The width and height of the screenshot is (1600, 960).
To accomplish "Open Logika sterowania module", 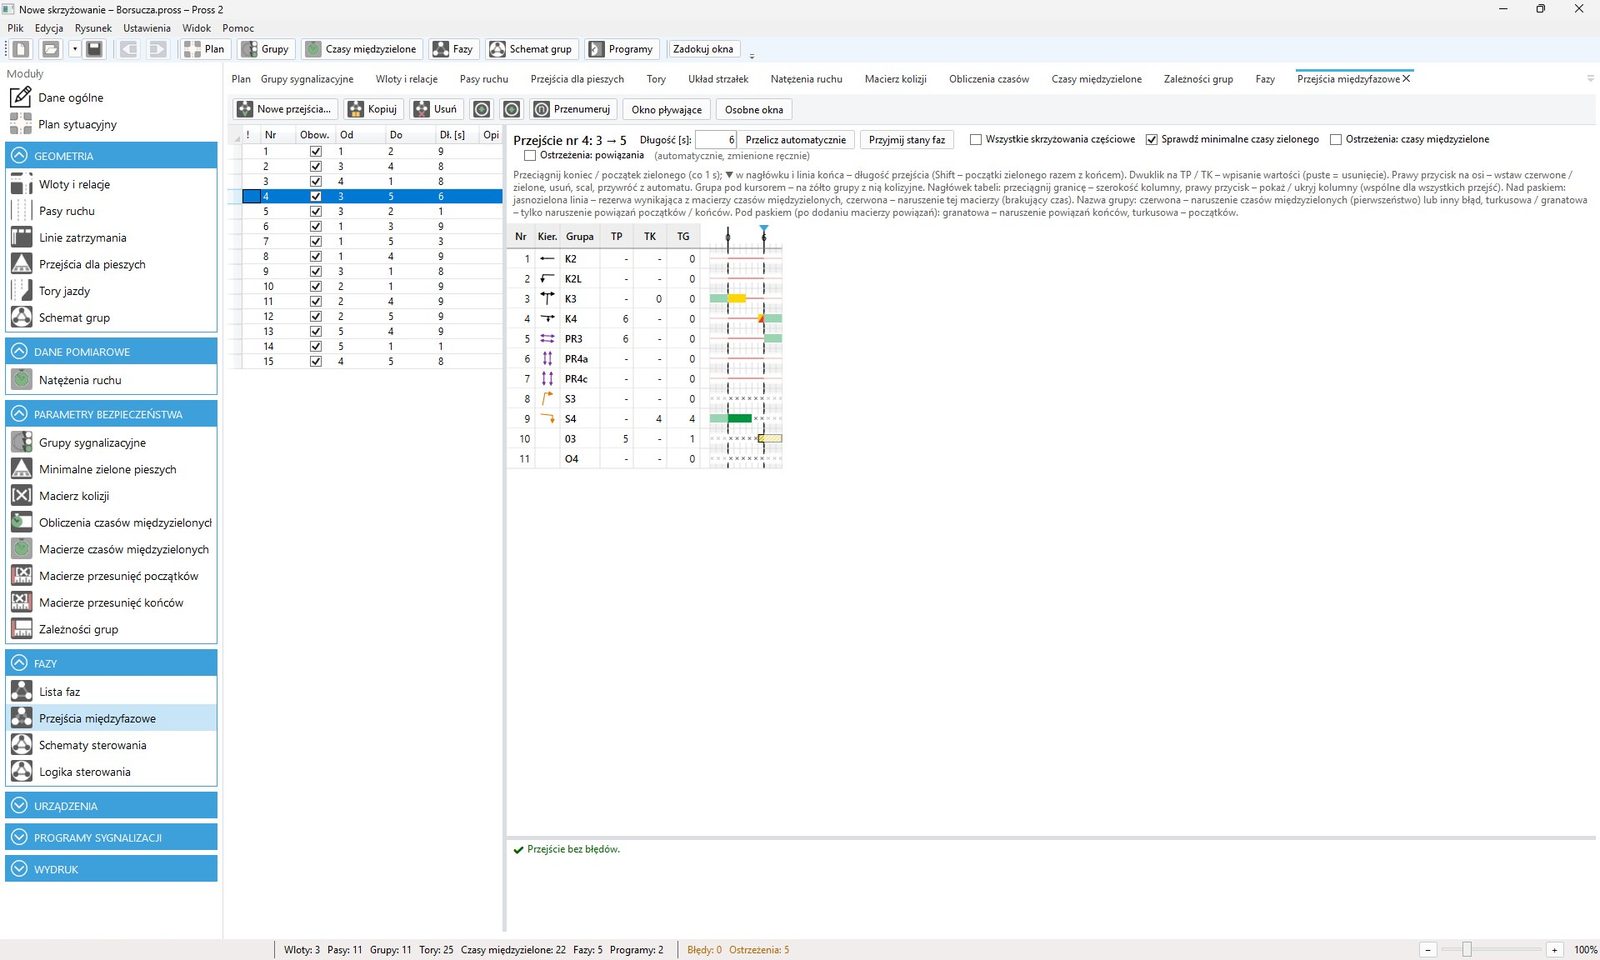I will [x=85, y=772].
